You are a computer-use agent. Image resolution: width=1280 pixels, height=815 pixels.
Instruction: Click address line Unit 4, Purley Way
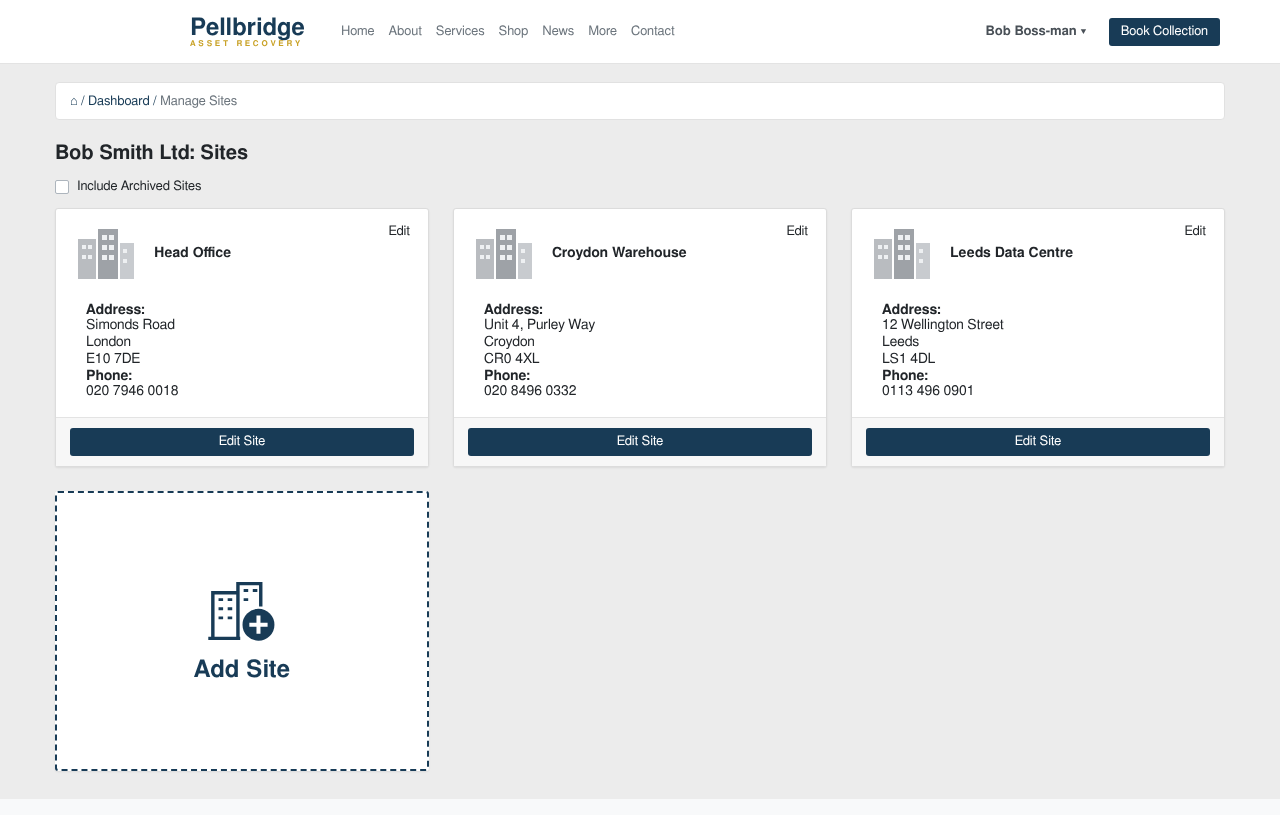pos(540,325)
